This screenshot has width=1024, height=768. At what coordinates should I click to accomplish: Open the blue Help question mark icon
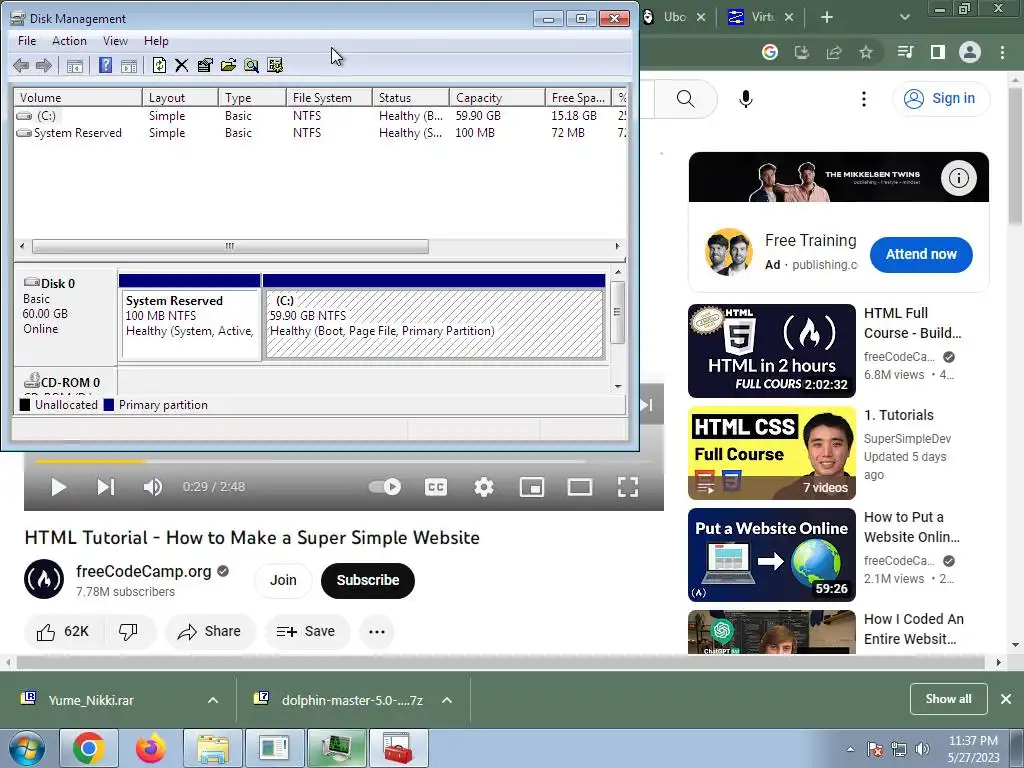click(105, 65)
